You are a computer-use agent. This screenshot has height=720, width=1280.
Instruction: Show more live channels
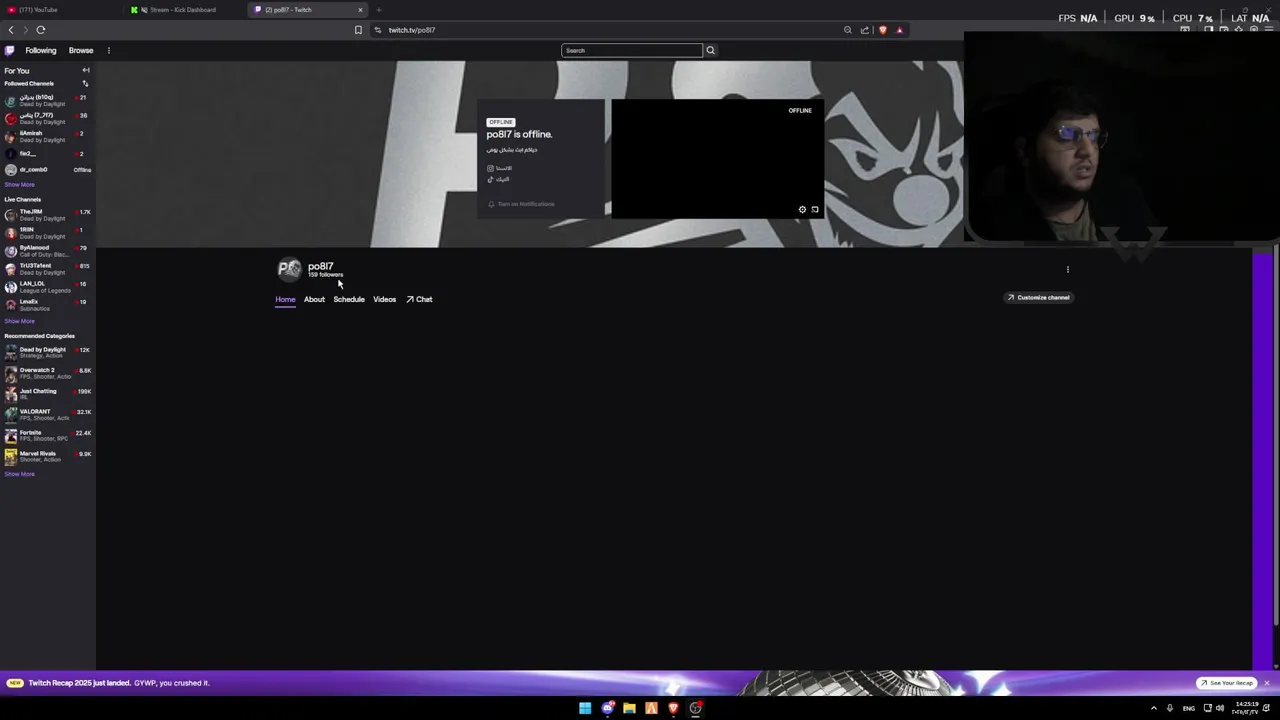[x=19, y=321]
